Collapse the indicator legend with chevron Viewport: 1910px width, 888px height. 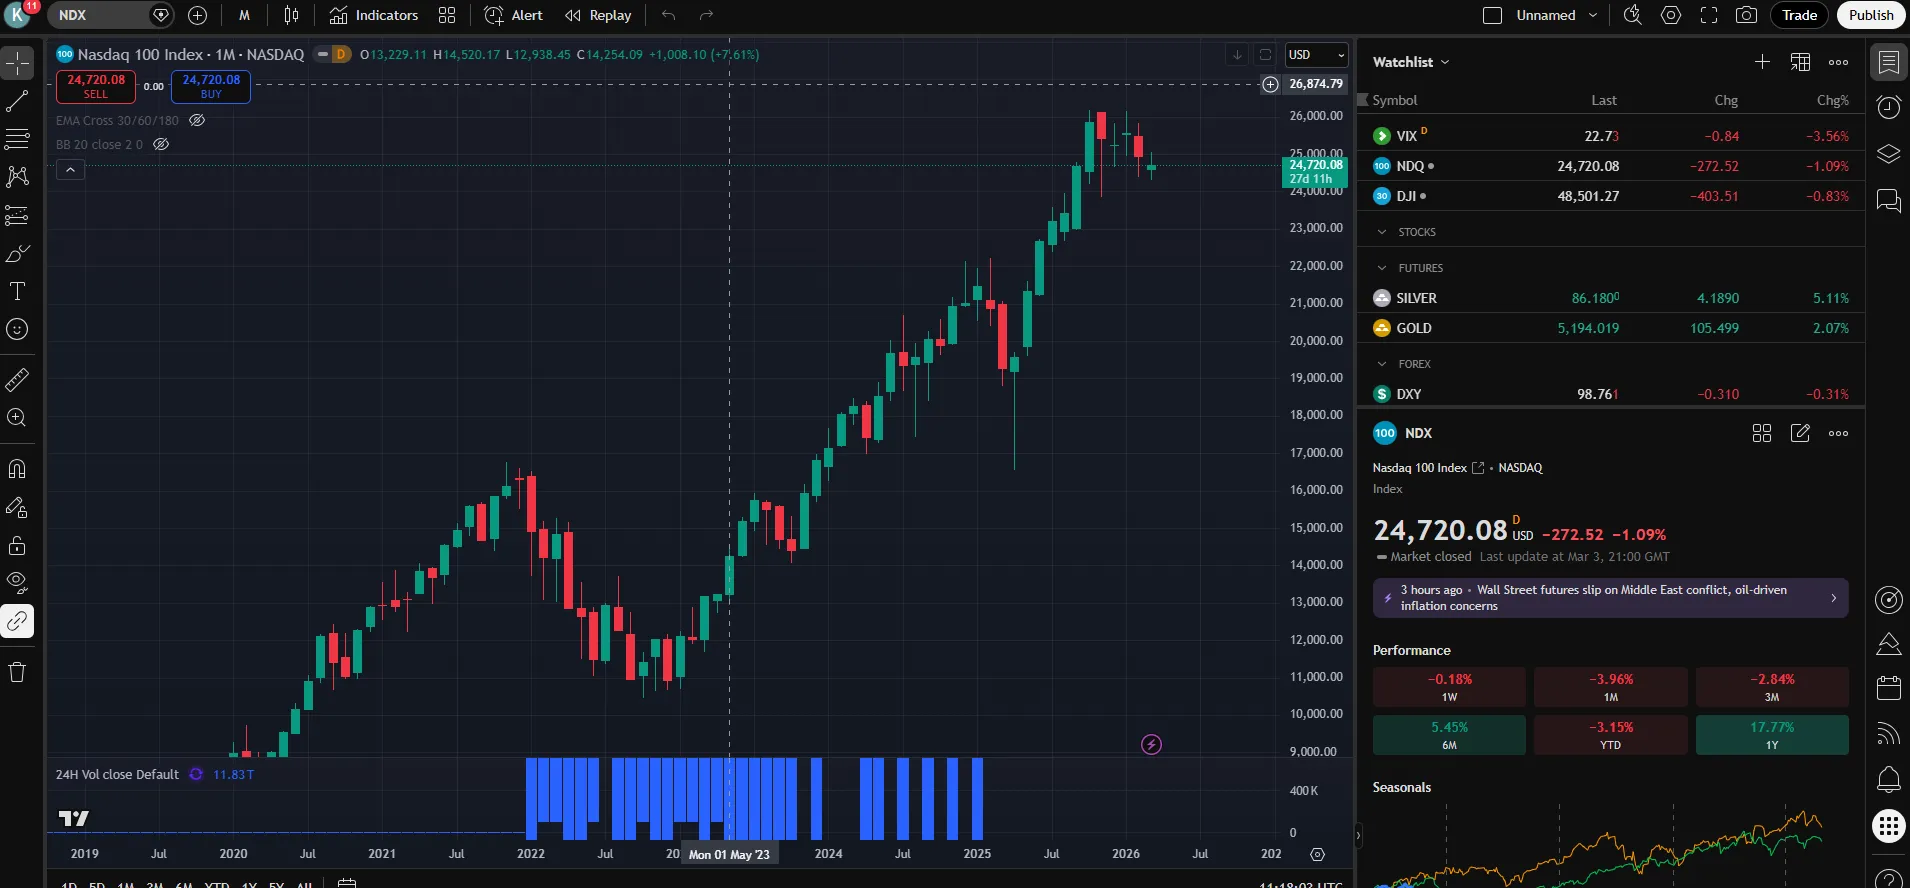pos(70,170)
